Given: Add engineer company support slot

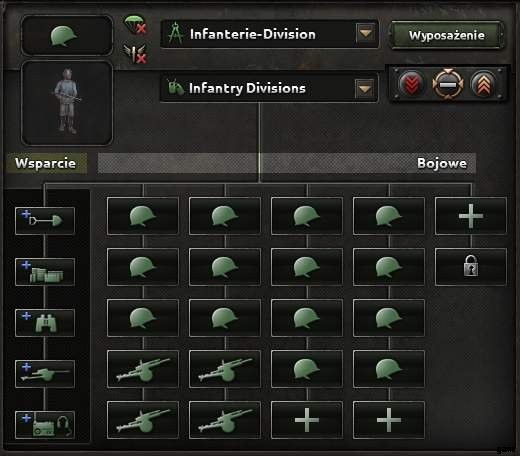Looking at the screenshot, I should 45,221.
